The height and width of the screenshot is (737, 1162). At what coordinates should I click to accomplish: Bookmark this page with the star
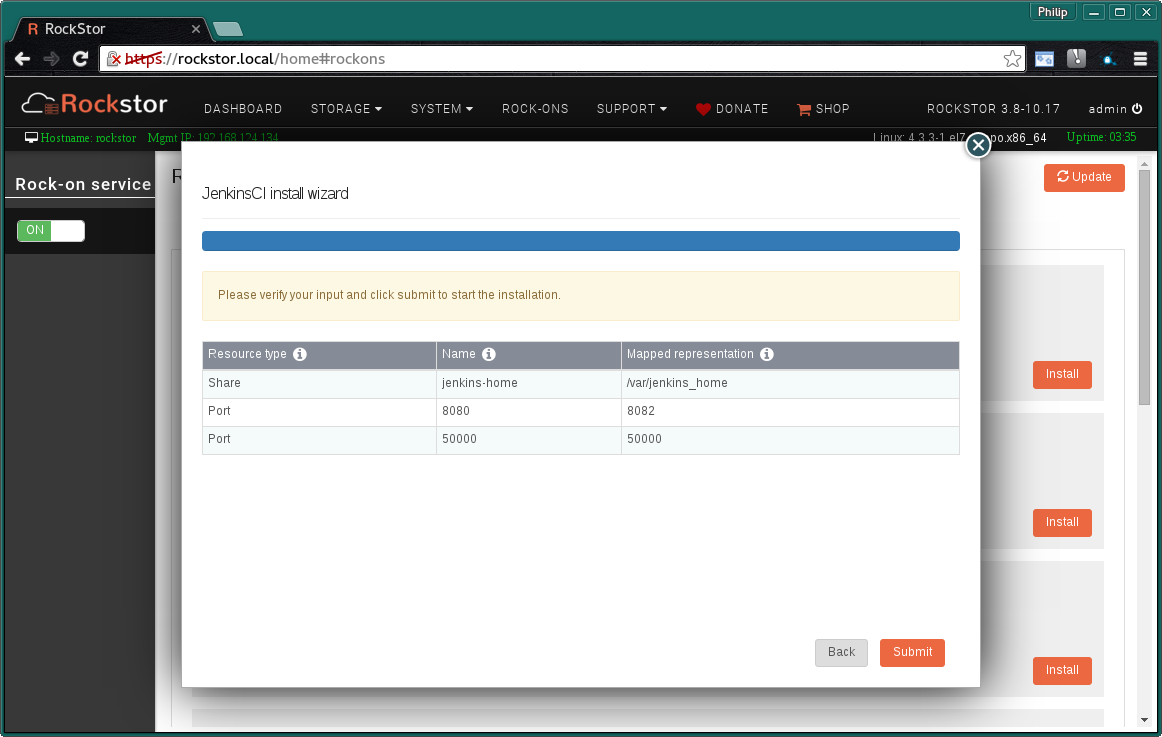tap(1012, 59)
